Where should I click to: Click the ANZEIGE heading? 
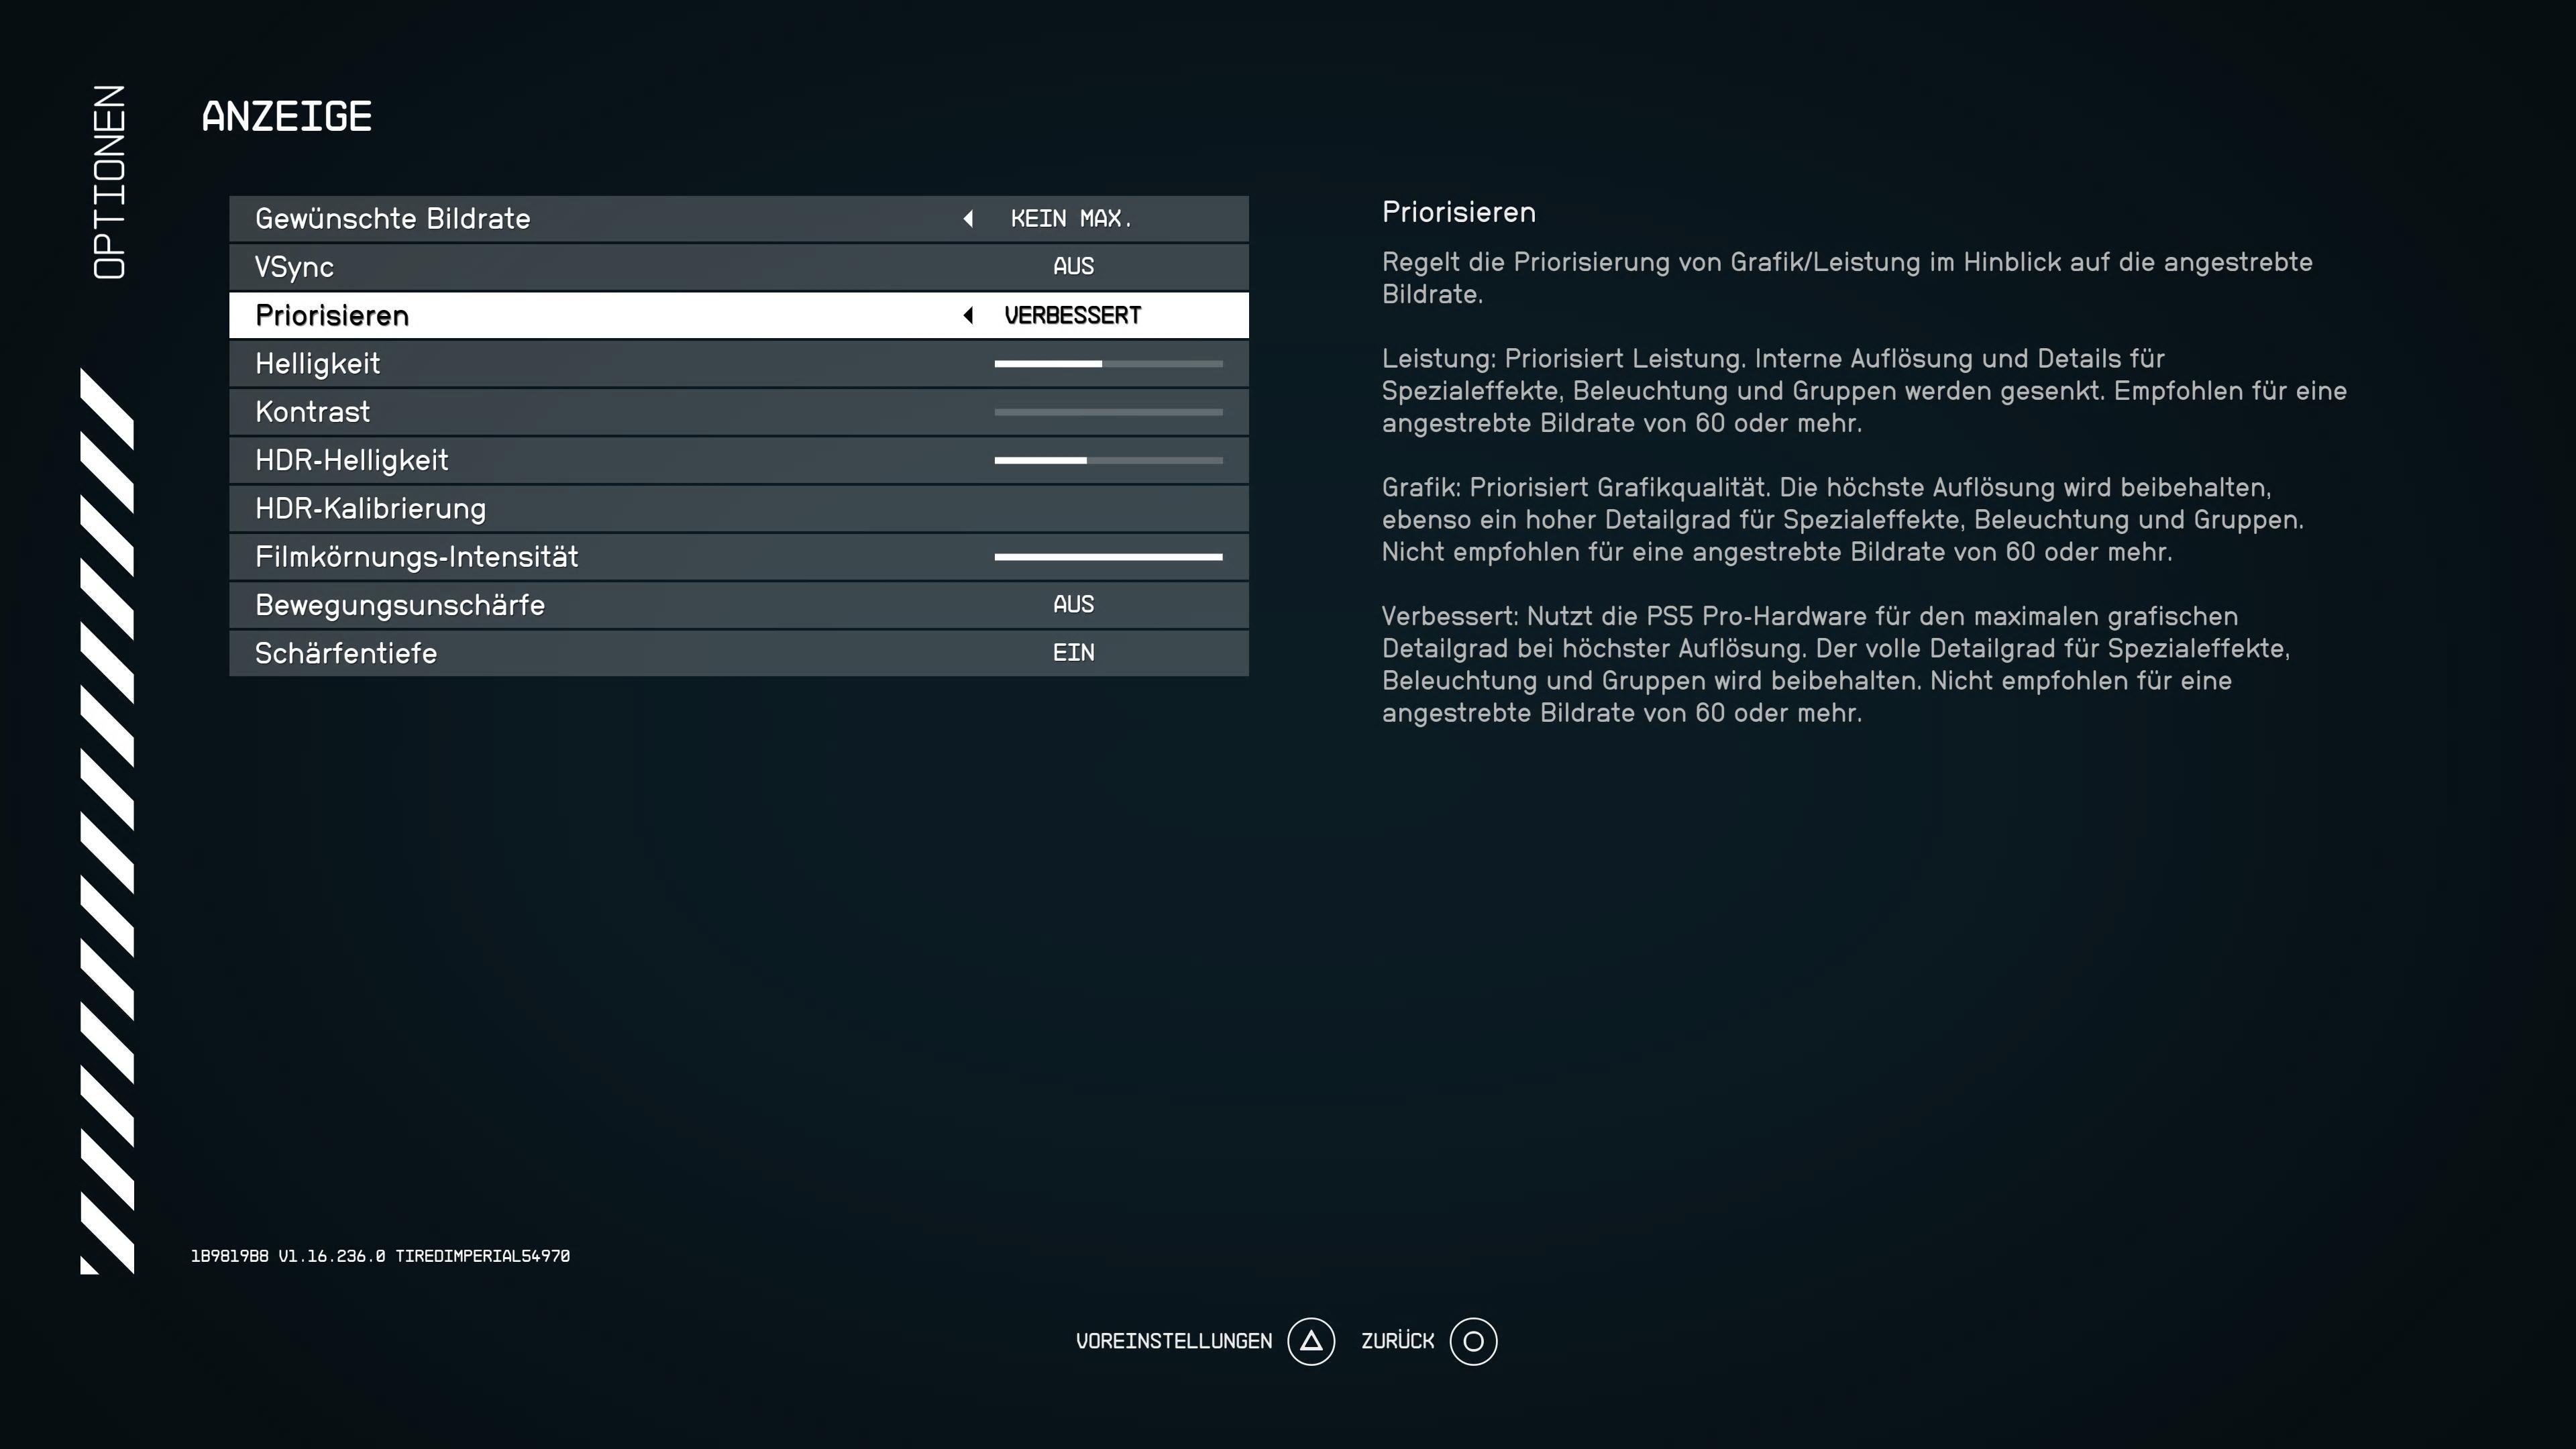point(287,116)
